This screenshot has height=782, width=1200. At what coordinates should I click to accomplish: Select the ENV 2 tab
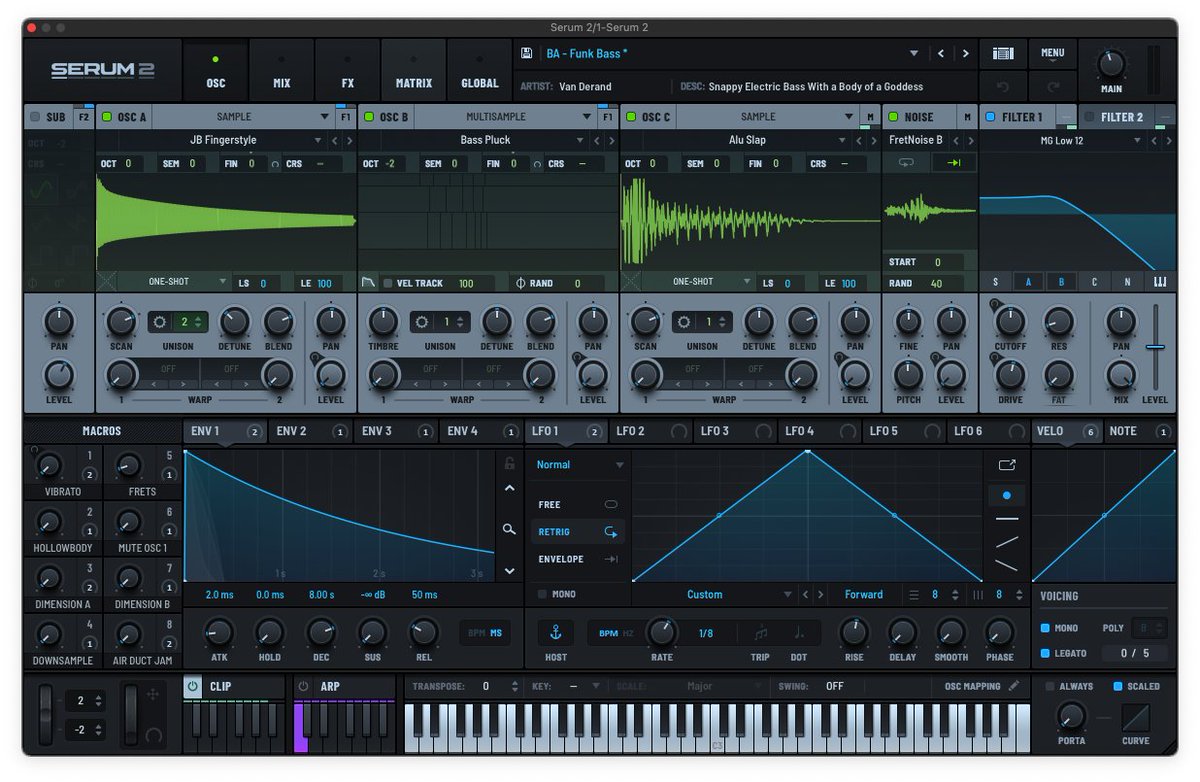(311, 431)
